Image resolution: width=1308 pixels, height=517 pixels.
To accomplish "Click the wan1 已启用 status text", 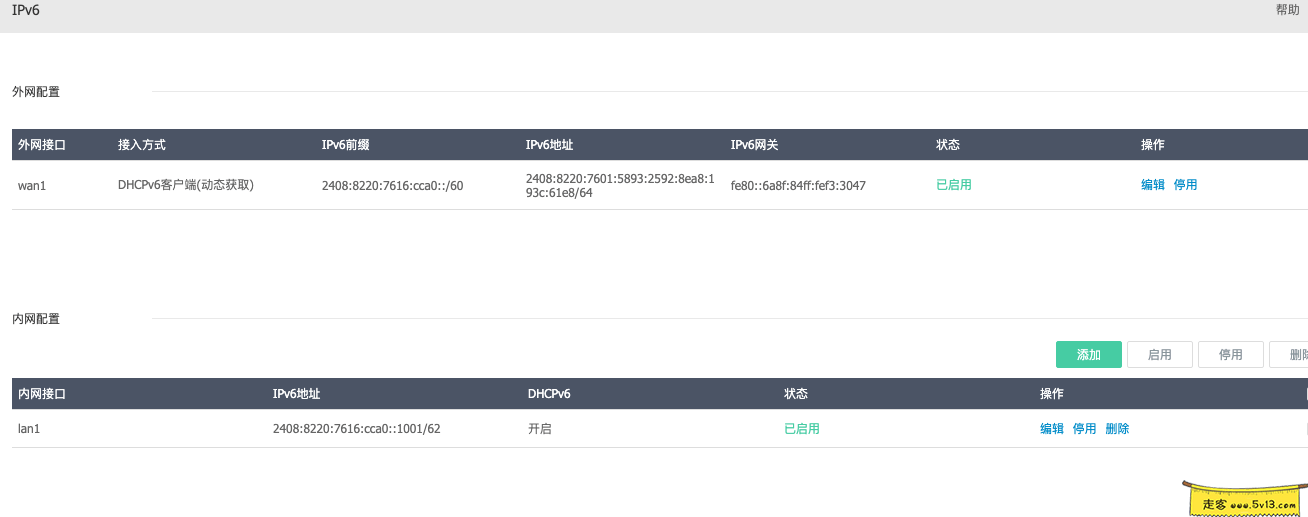I will pos(954,185).
